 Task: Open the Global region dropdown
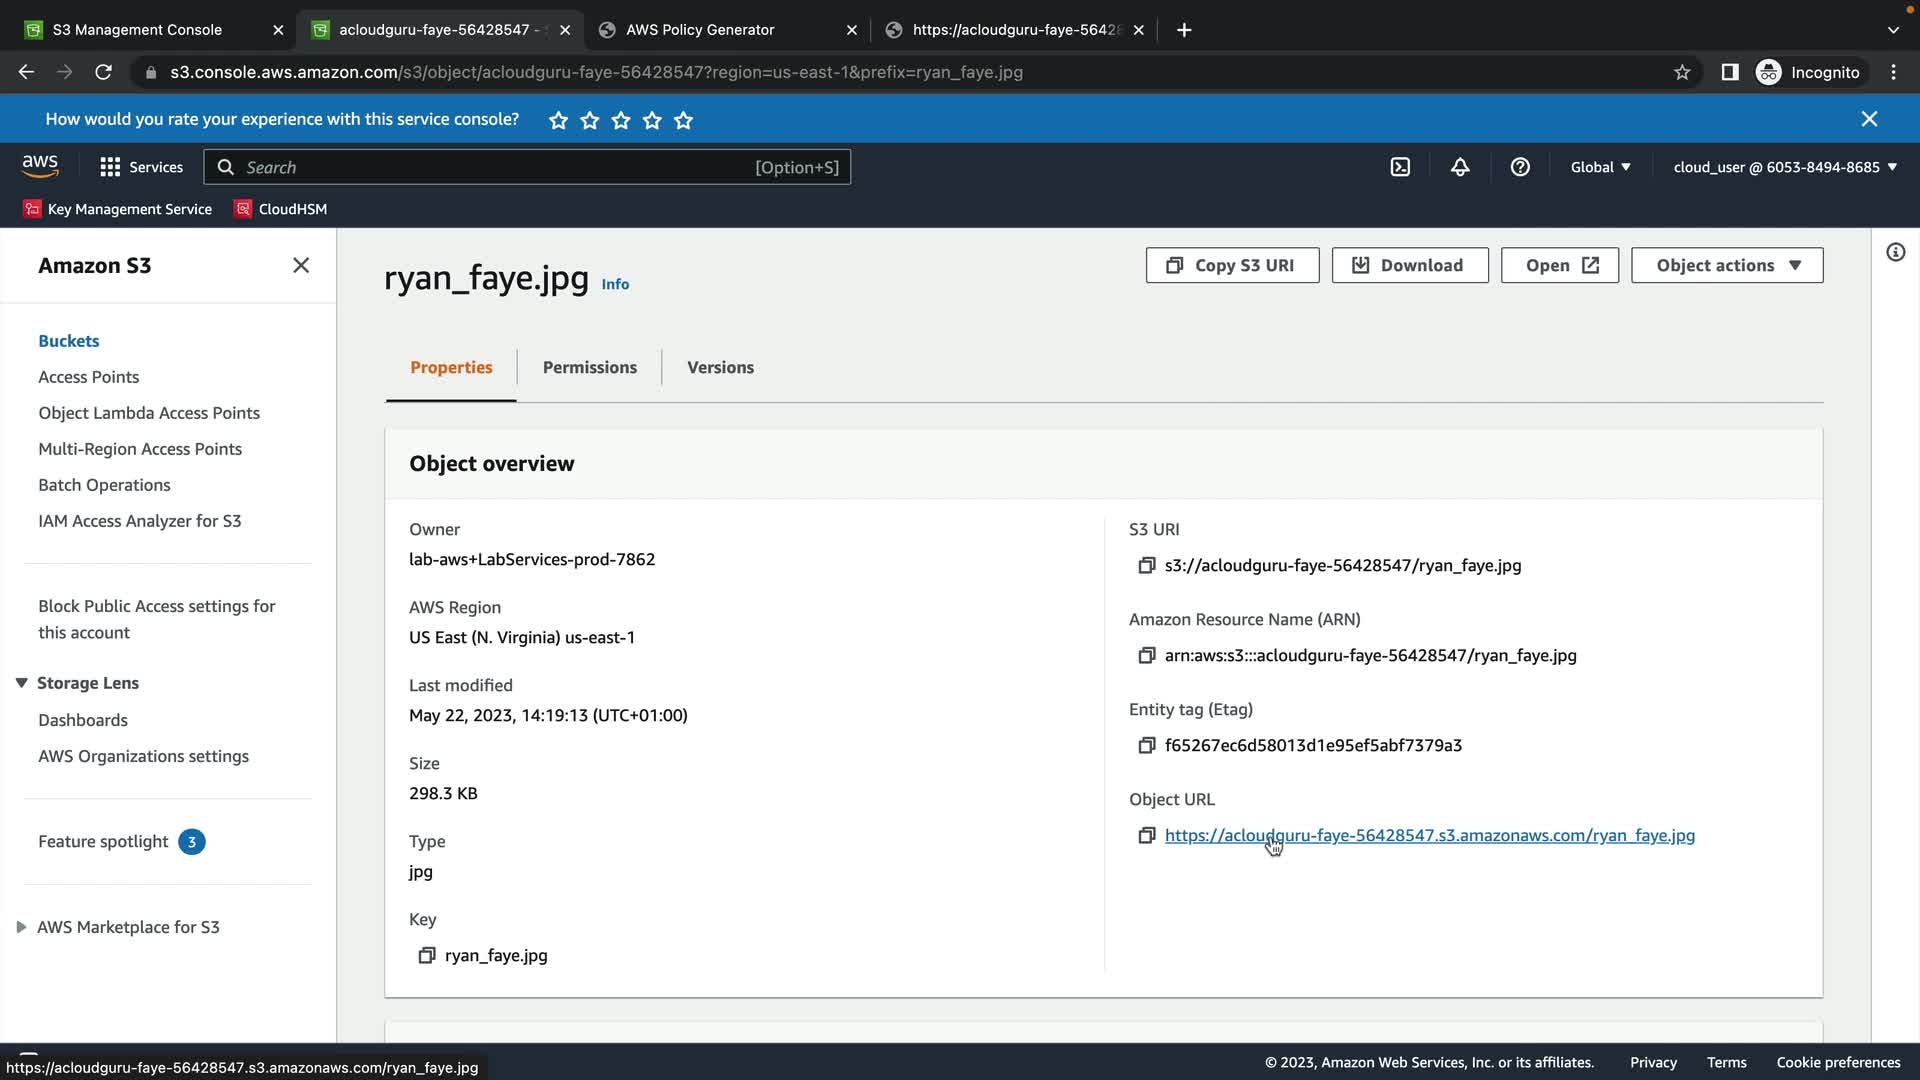click(x=1600, y=167)
